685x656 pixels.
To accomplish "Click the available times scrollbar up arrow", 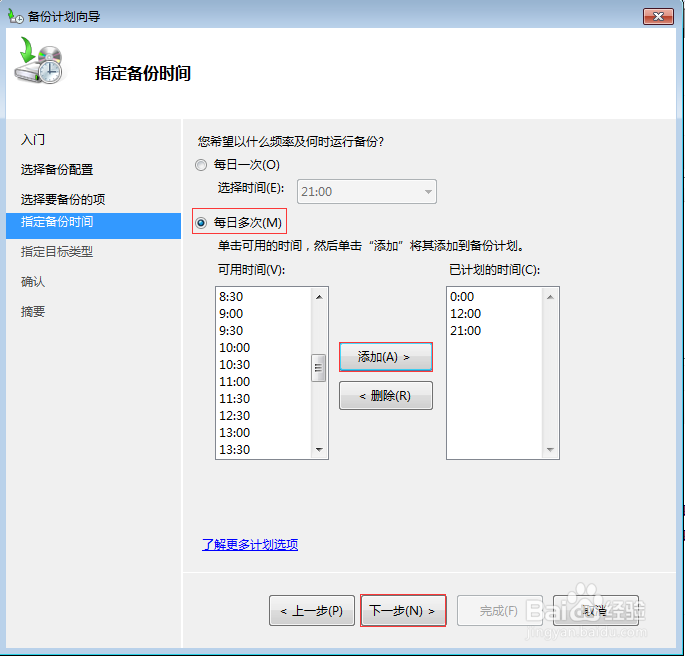I will (x=319, y=297).
